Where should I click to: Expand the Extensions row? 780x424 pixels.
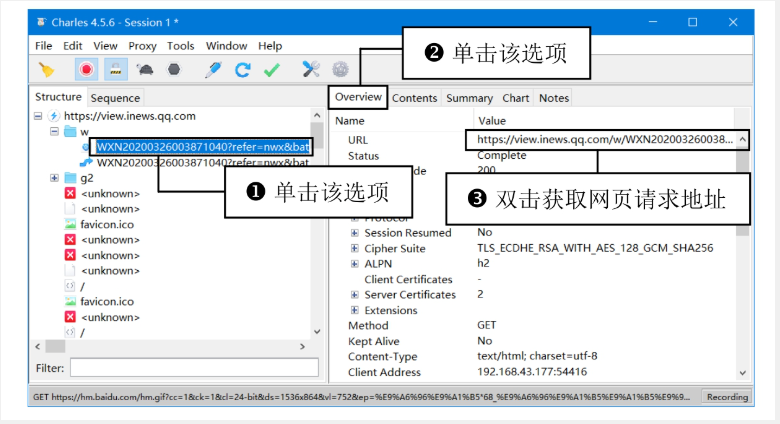(x=354, y=310)
